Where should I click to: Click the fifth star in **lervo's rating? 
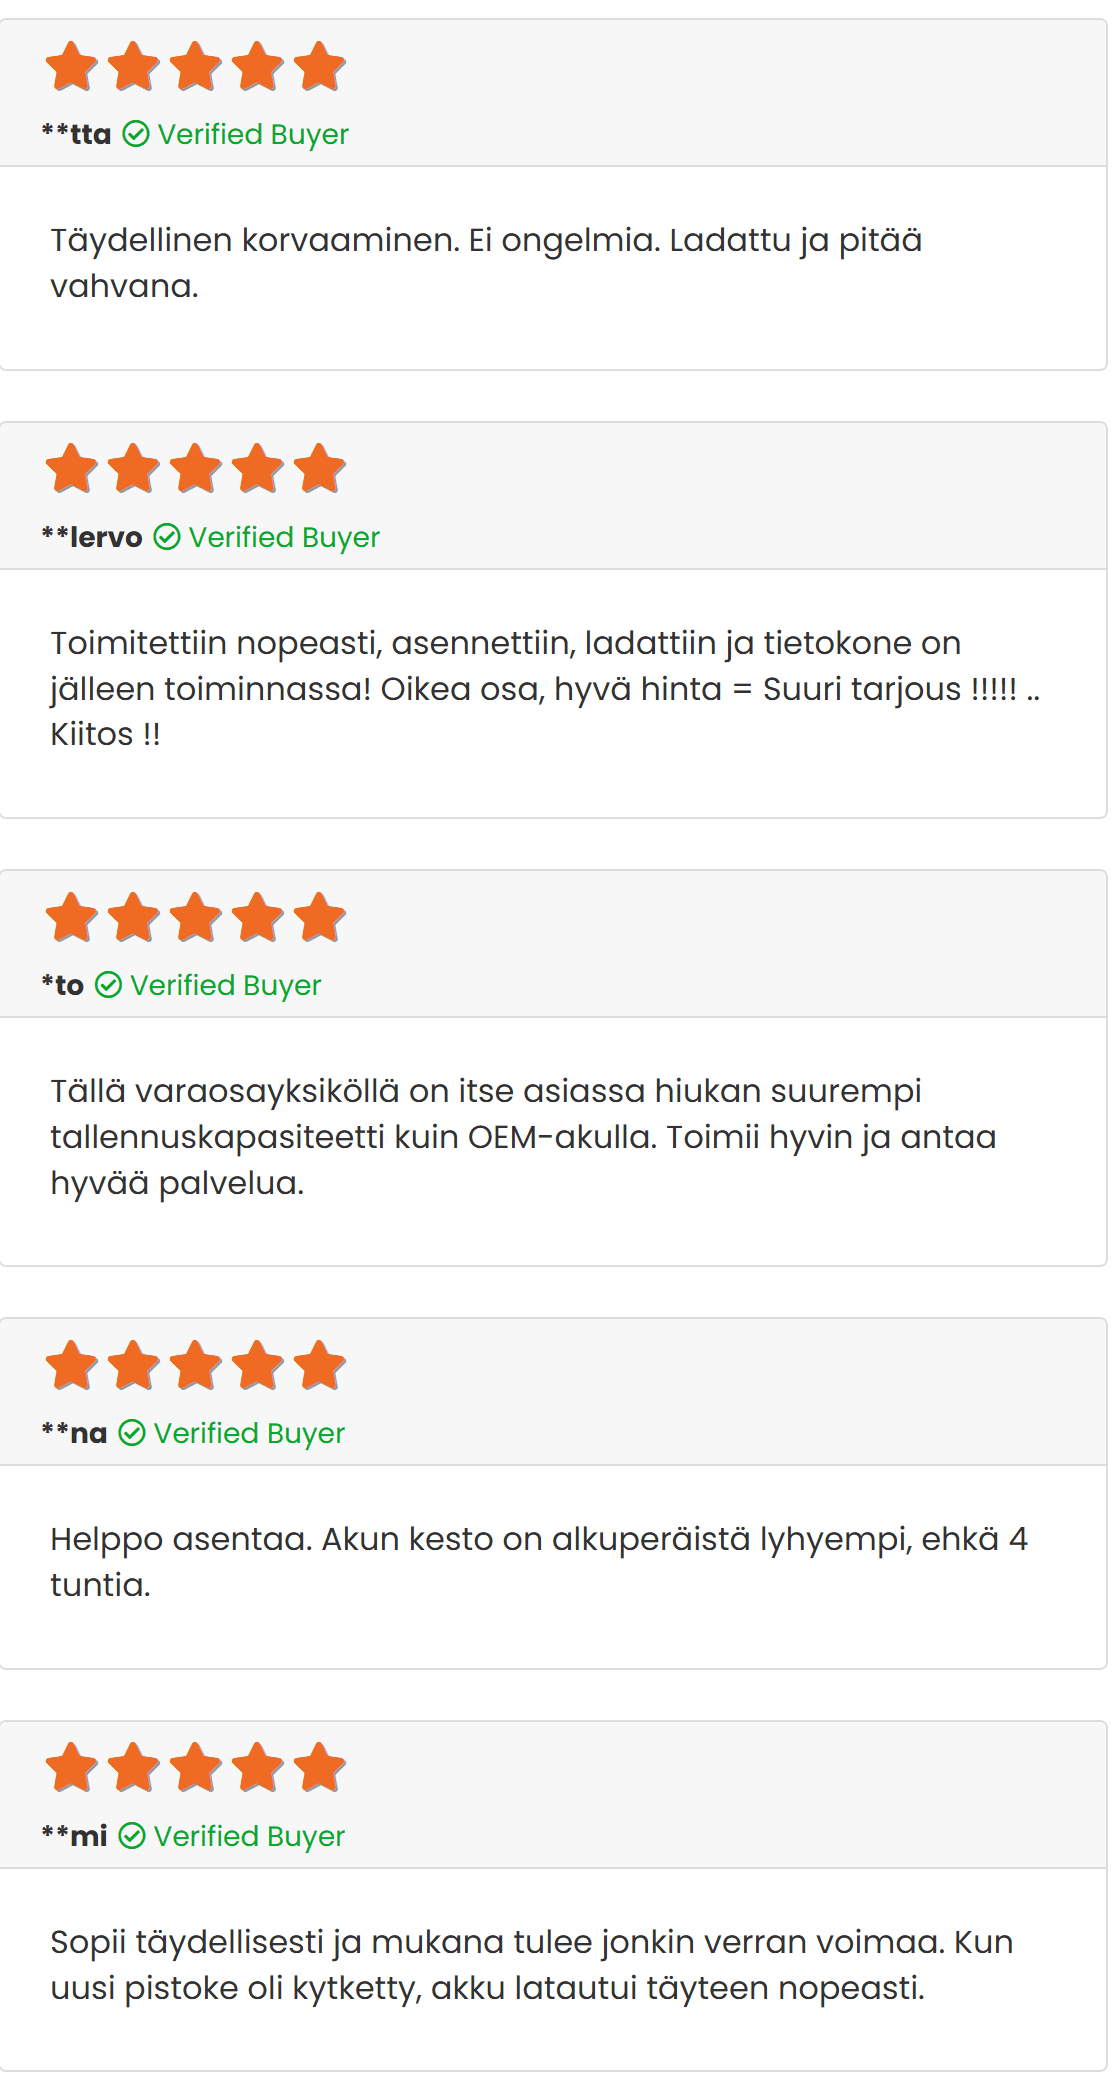click(320, 469)
